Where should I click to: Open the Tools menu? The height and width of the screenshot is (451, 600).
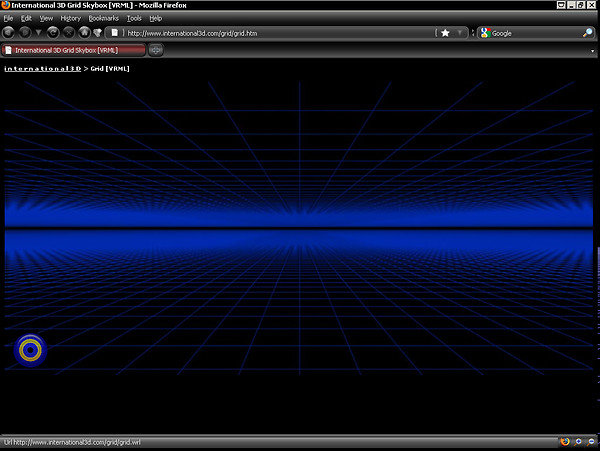point(134,18)
